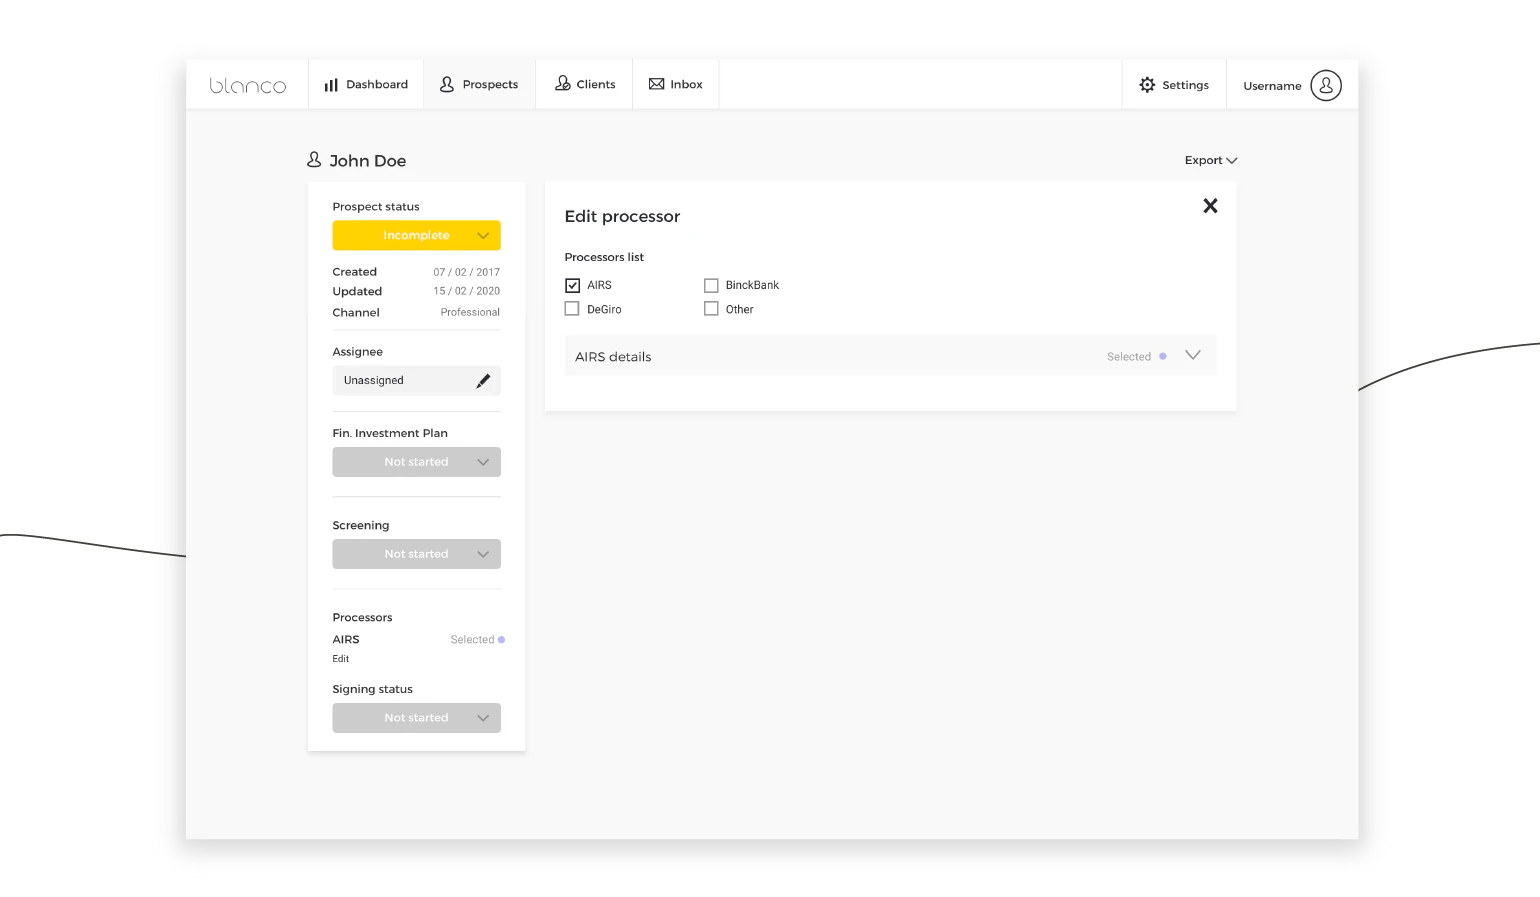Open the Screening Not started dropdown
1540x897 pixels.
416,554
